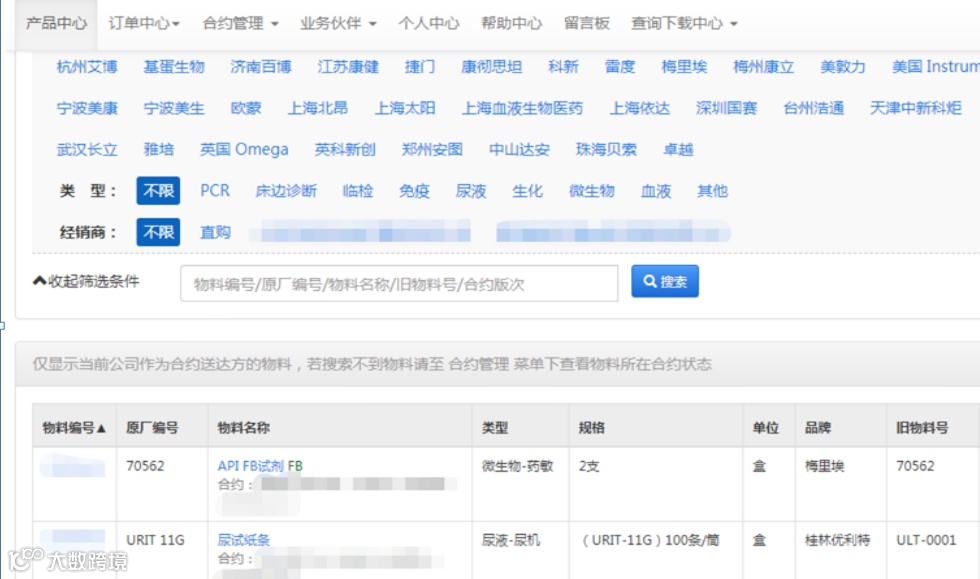The height and width of the screenshot is (579, 980).
Task: Select brand 基蛋生物
Action: [x=174, y=66]
